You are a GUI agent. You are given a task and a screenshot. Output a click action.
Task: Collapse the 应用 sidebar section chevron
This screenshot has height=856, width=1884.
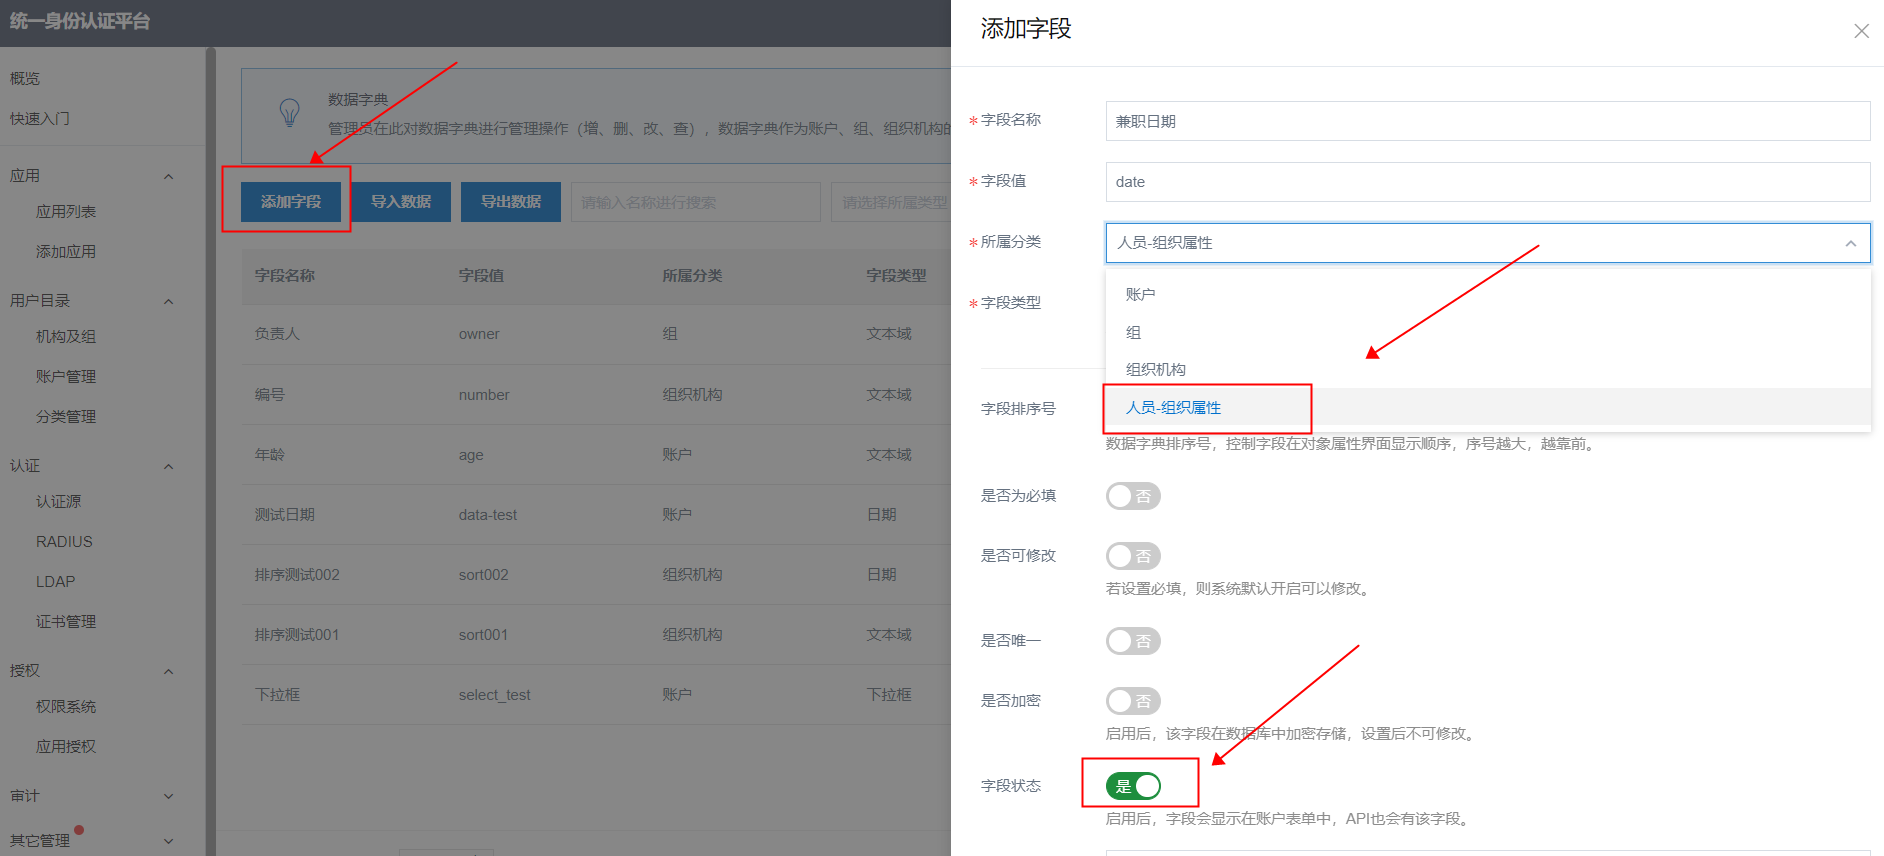[x=168, y=177]
